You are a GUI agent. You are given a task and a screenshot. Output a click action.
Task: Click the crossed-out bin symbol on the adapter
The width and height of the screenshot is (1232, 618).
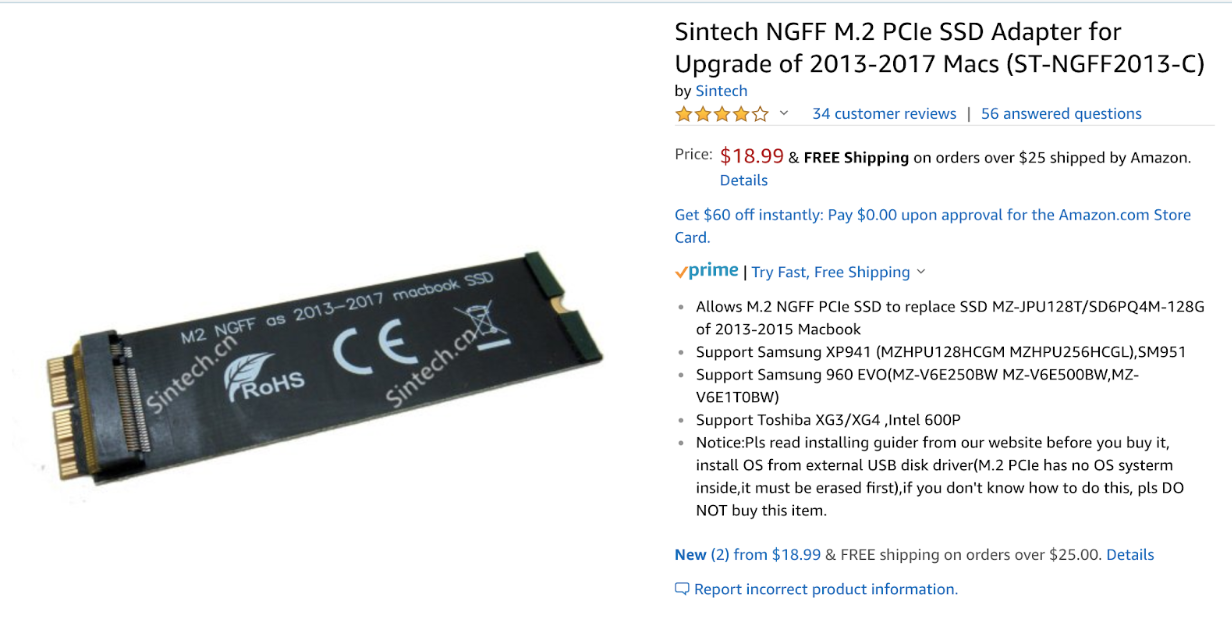coord(479,326)
